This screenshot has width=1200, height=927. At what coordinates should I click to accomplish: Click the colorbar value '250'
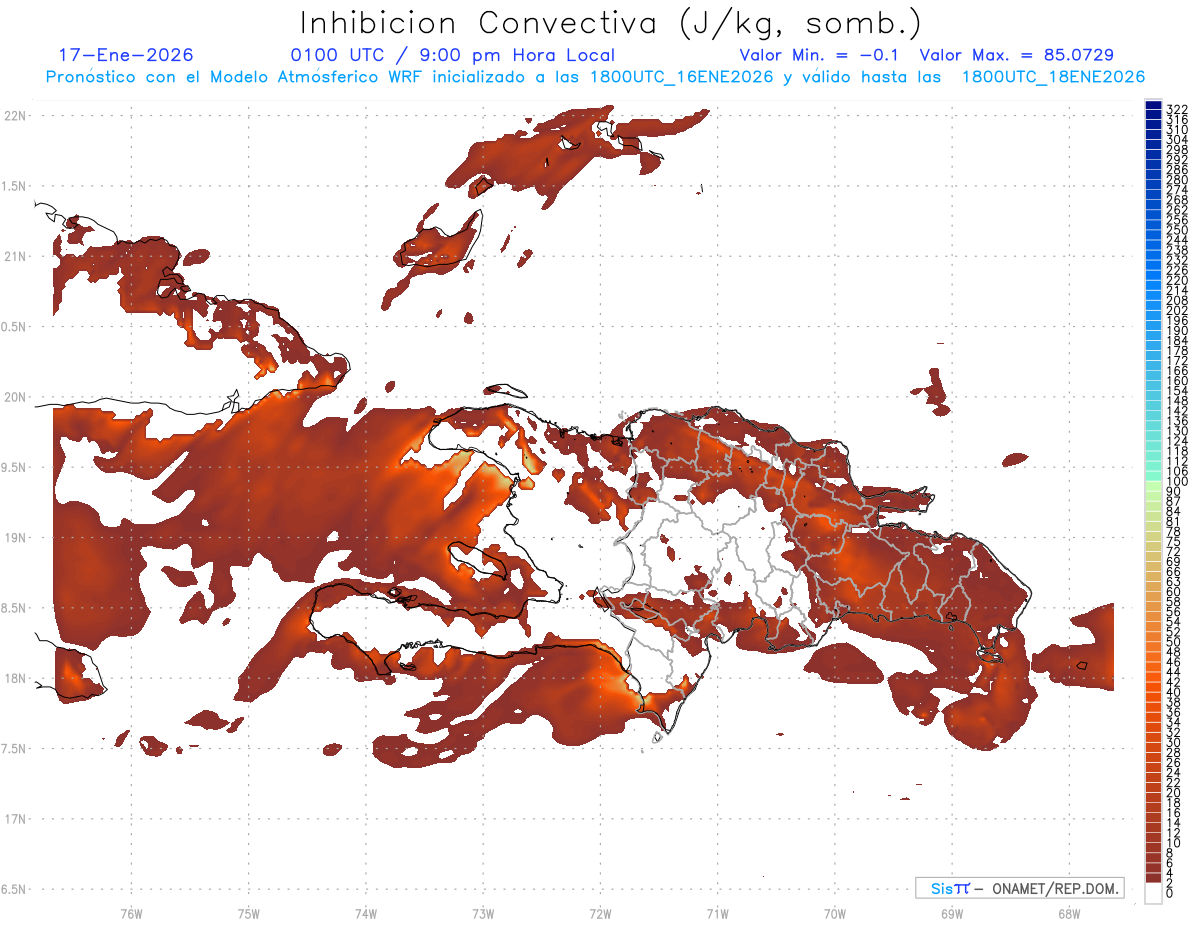pyautogui.click(x=1177, y=230)
